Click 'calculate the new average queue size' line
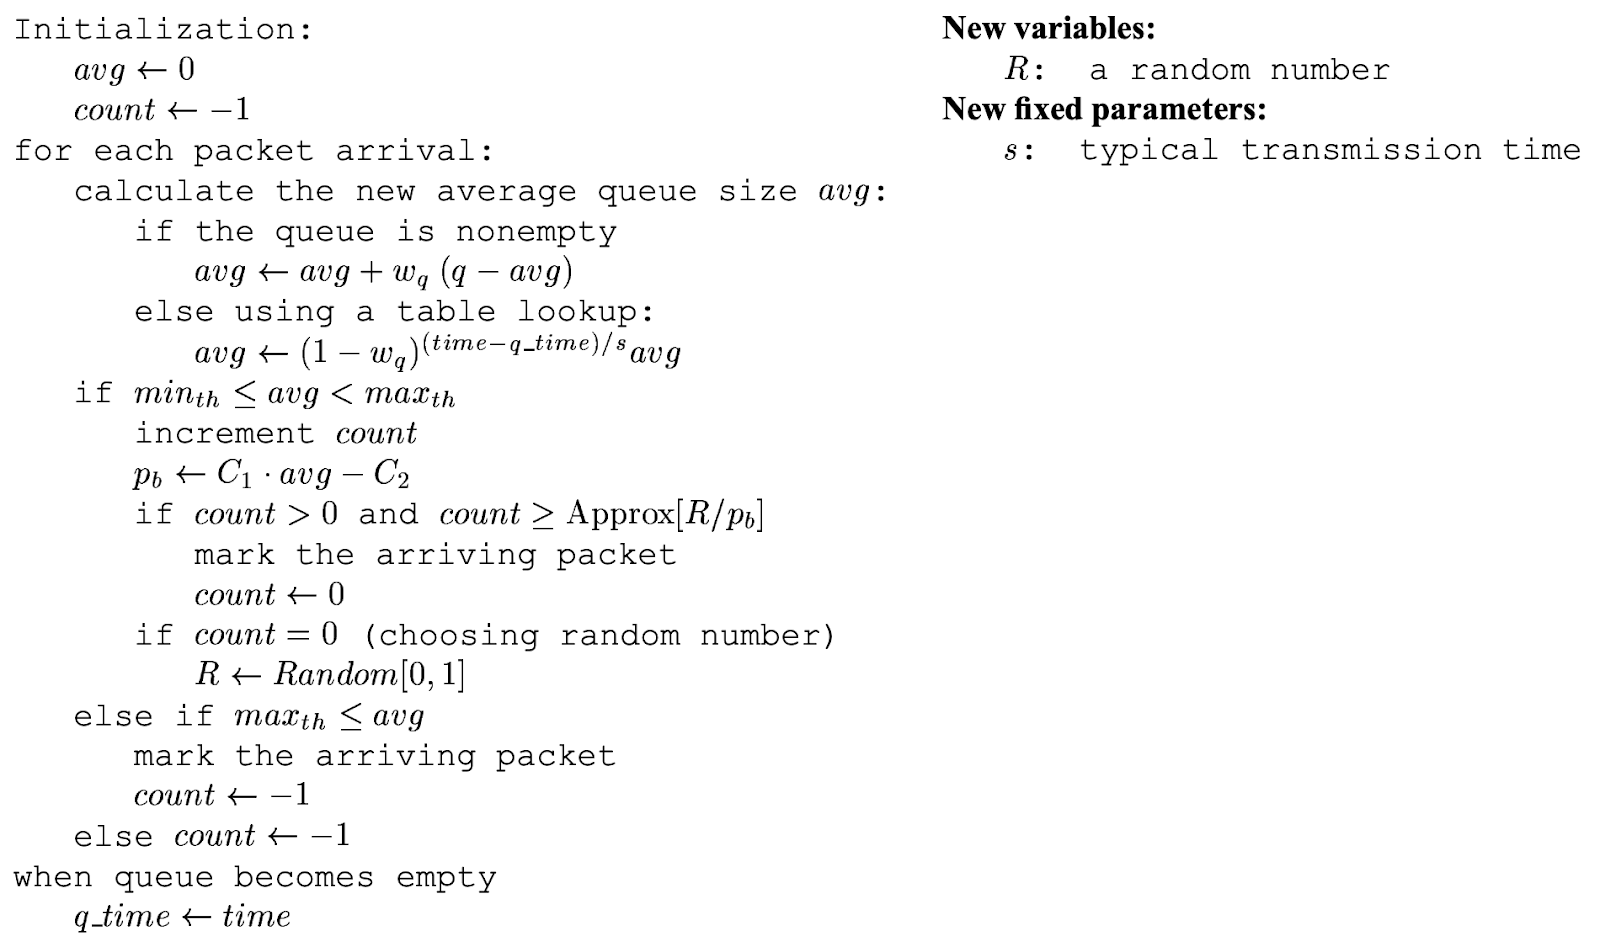 480,191
